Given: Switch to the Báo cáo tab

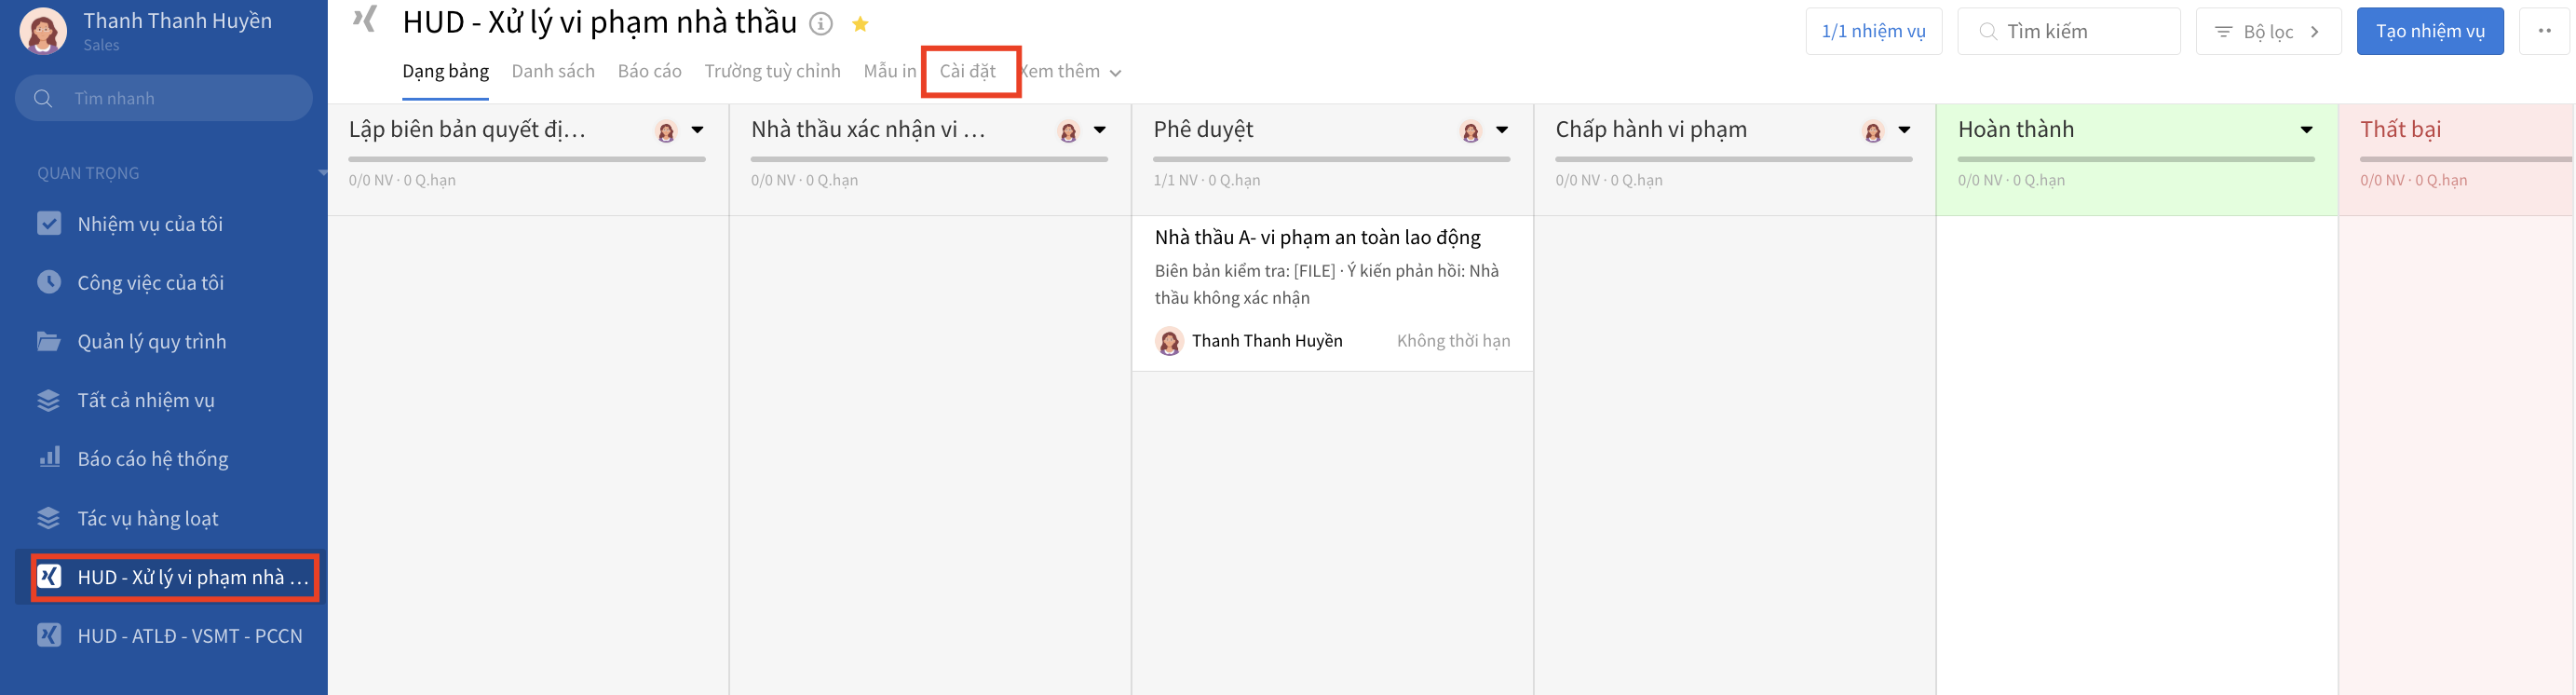Looking at the screenshot, I should [649, 71].
